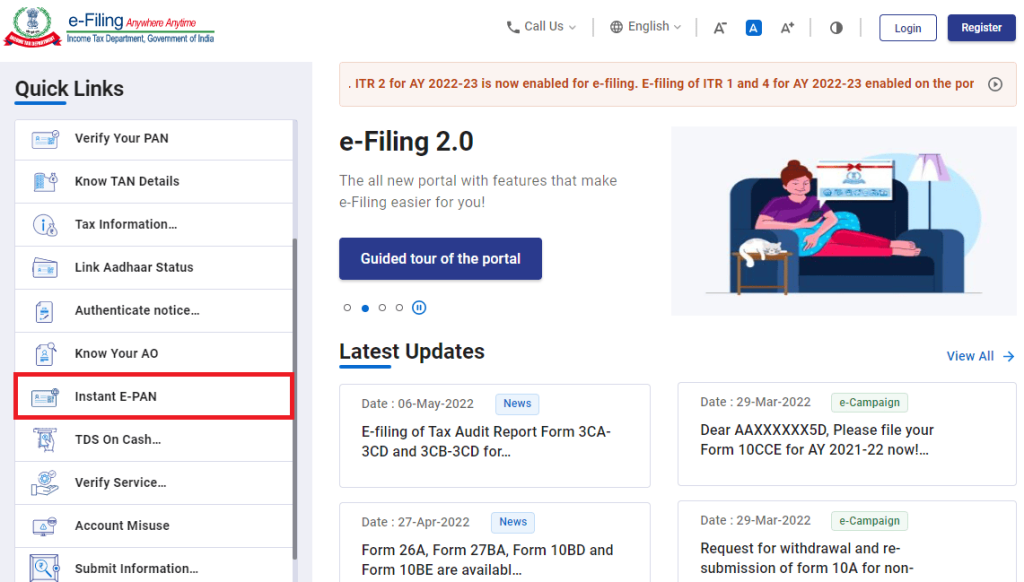Open the Know TAN Details quick link
Viewport: 1024px width, 582px height.
click(x=154, y=182)
